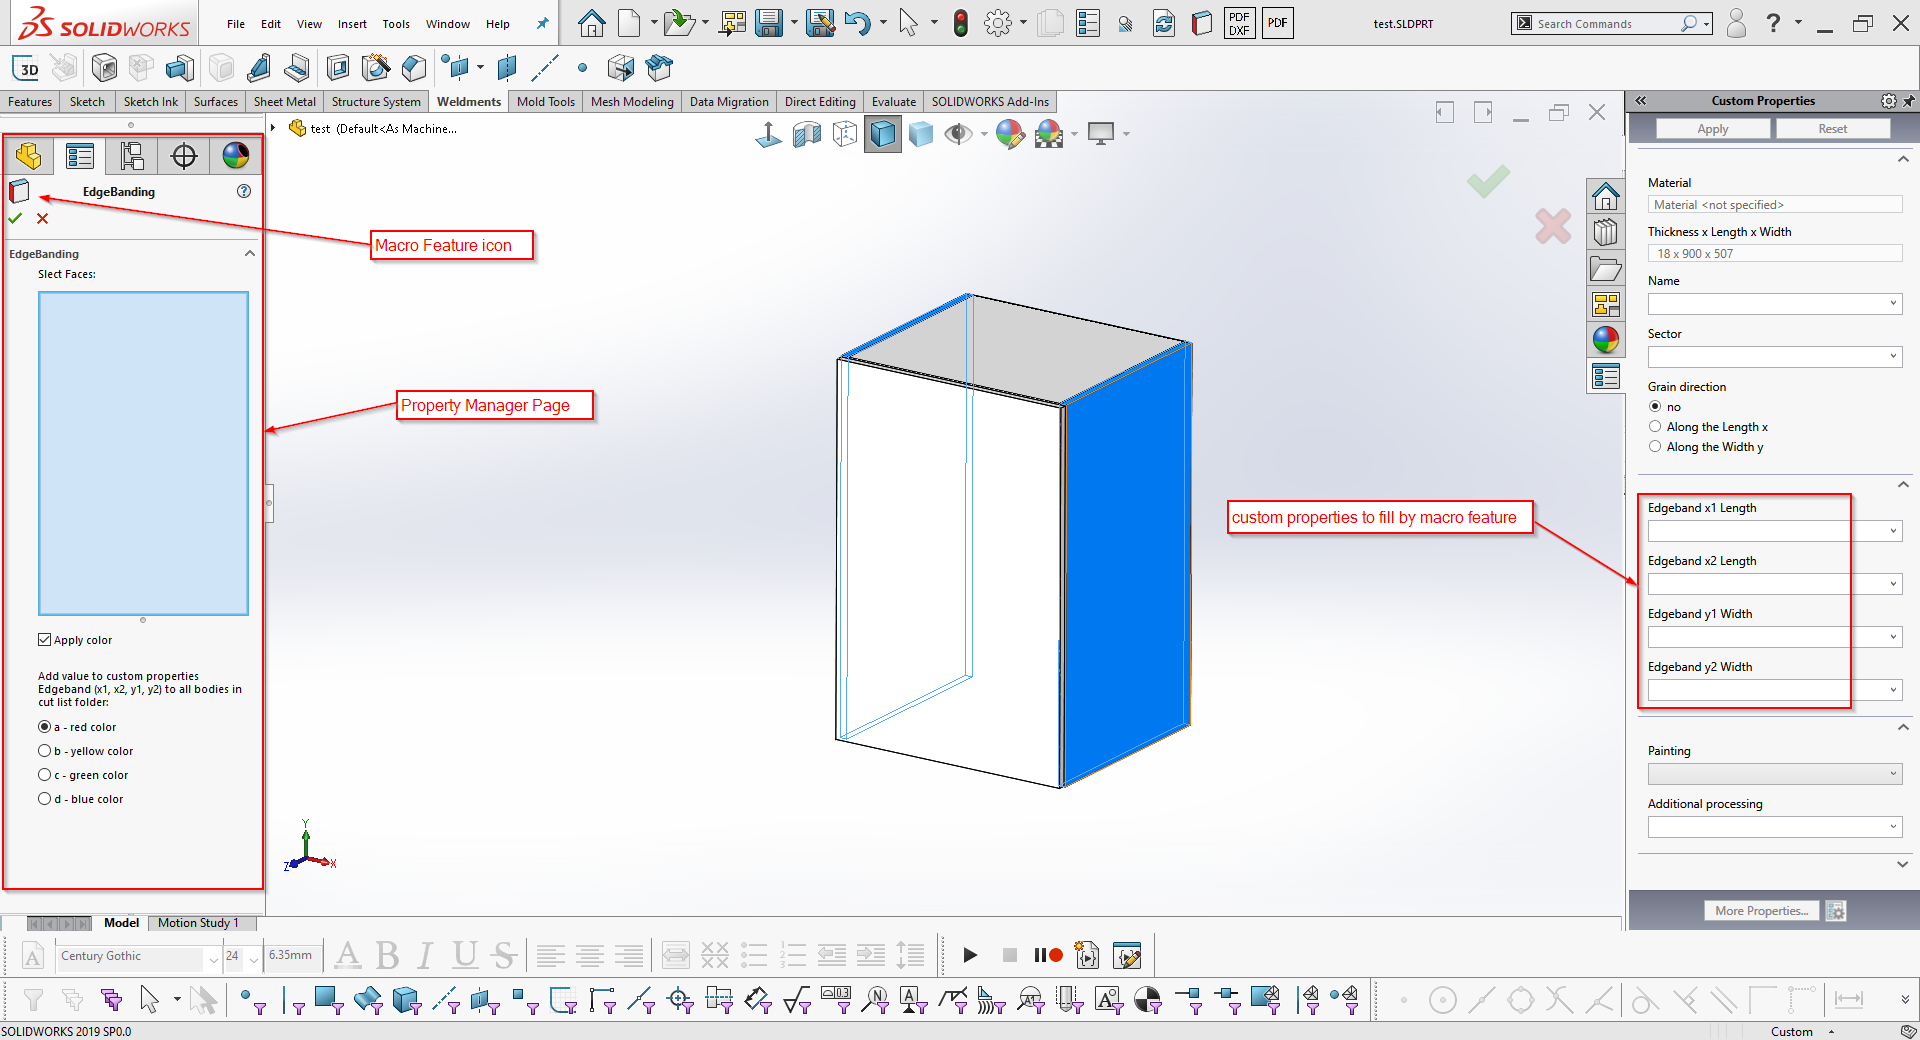1920x1040 pixels.
Task: Click the Select Faces selection box
Action: (143, 453)
